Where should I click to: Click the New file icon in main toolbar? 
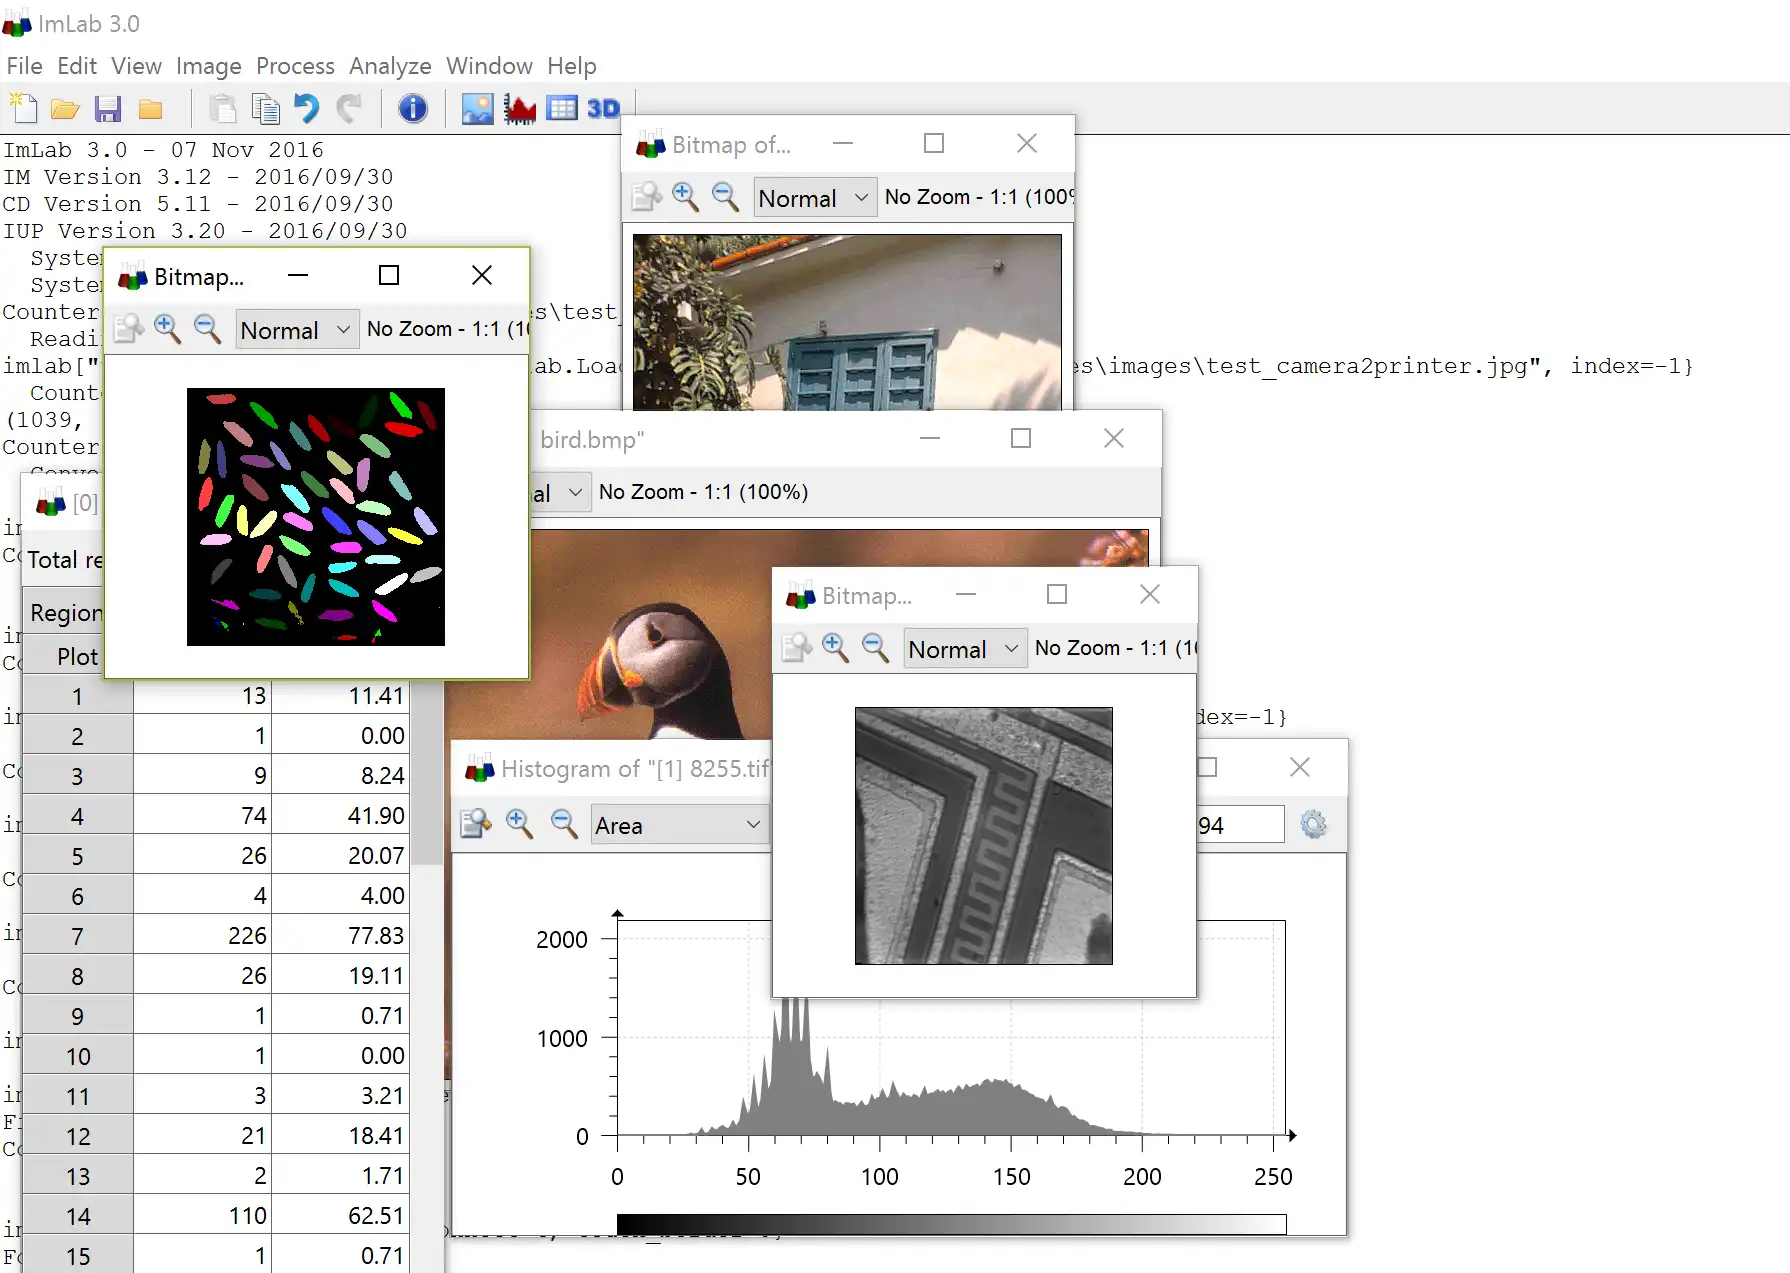point(23,108)
